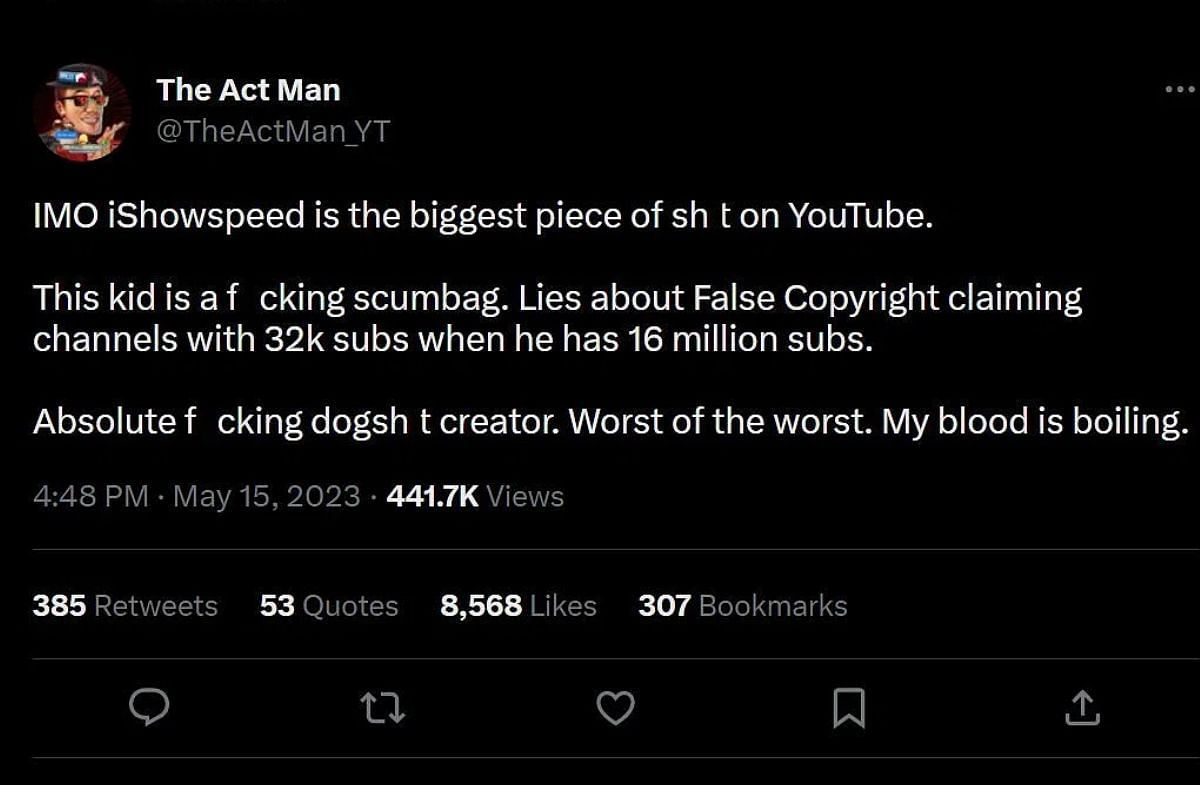Open the three-dot more options menu
This screenshot has height=785, width=1200.
(1180, 90)
